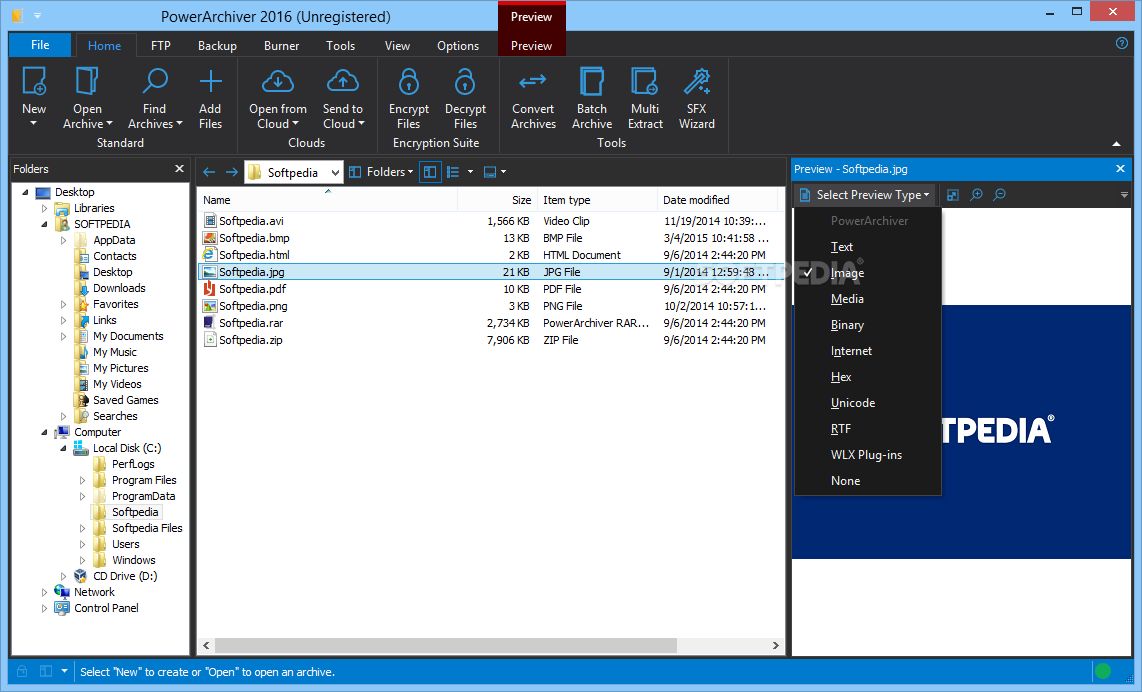
Task: Click the Decrypt Files lock icon
Action: [465, 81]
